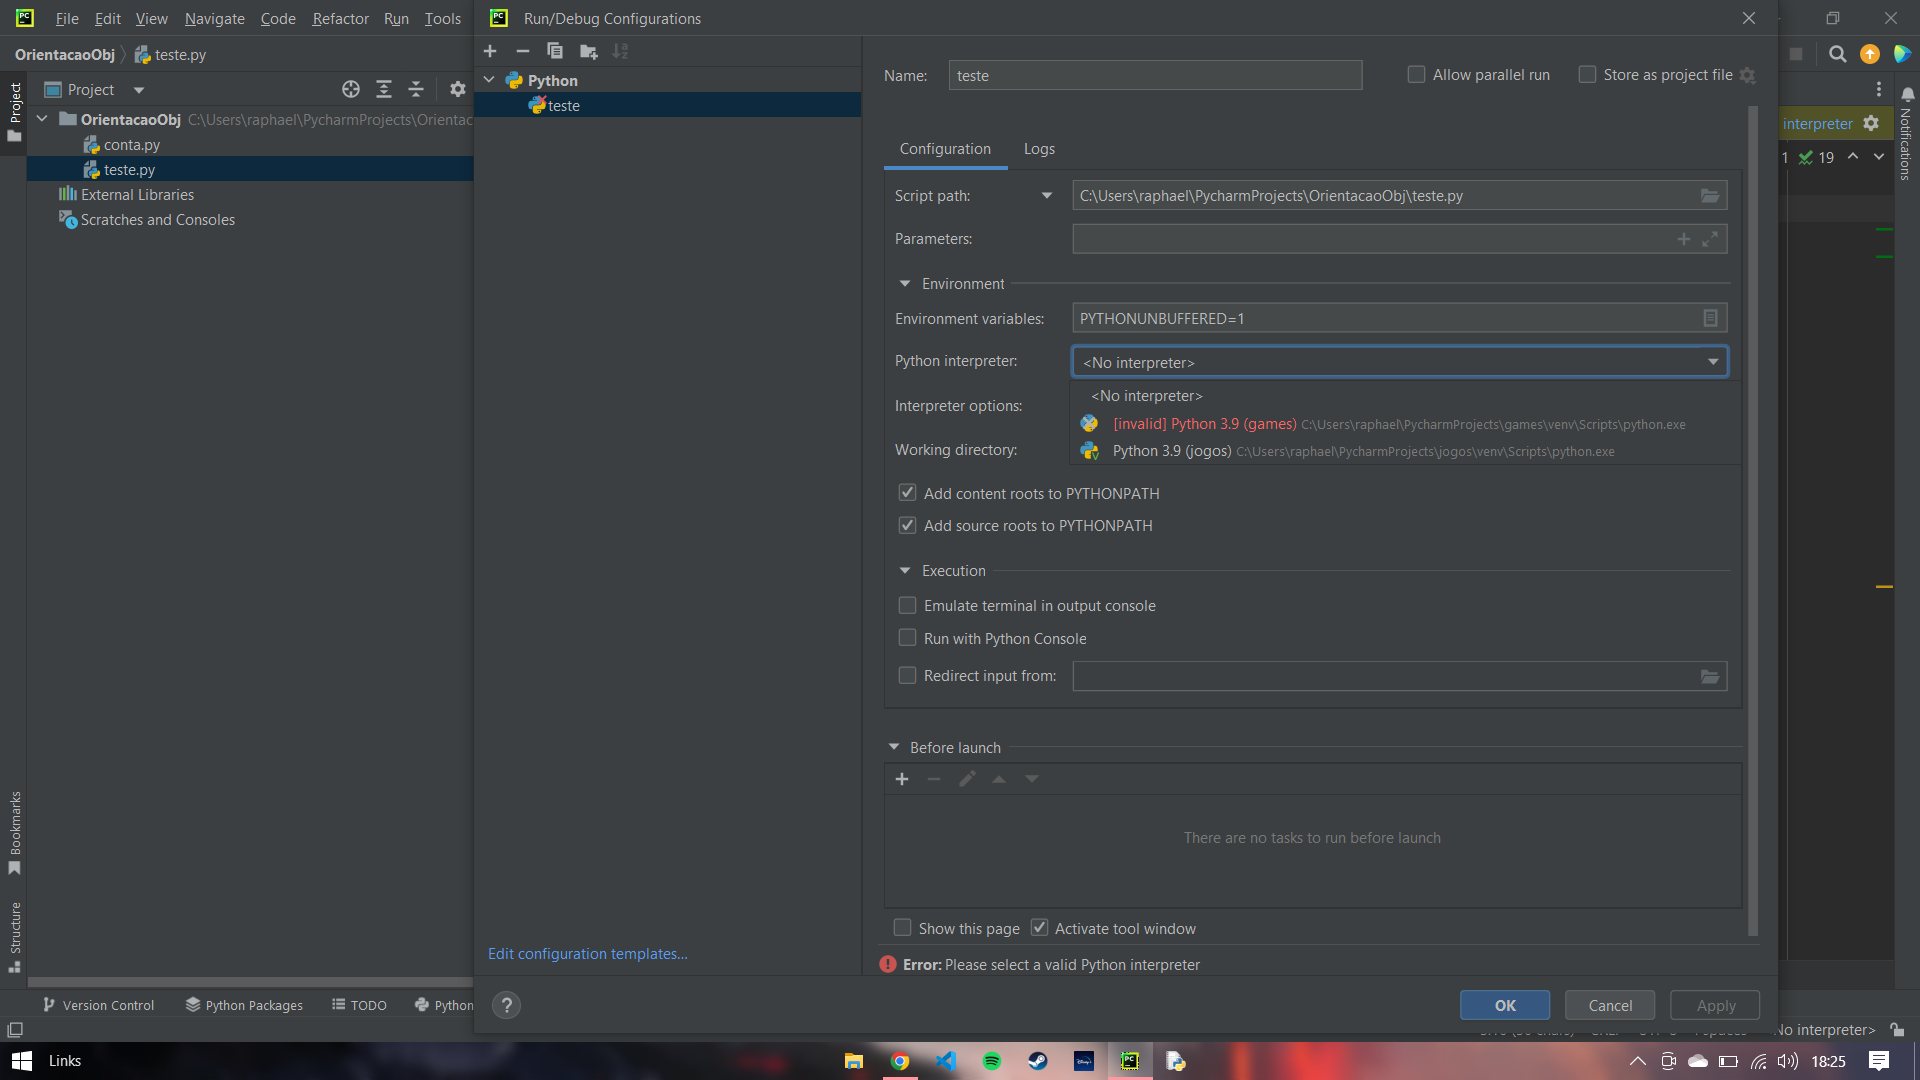
Task: Open File Explorer from the taskbar
Action: pos(854,1061)
